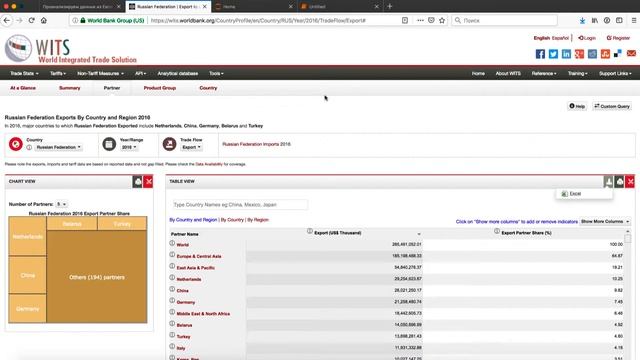640x360 pixels.
Task: Click the Table View download icon
Action: pos(608,182)
